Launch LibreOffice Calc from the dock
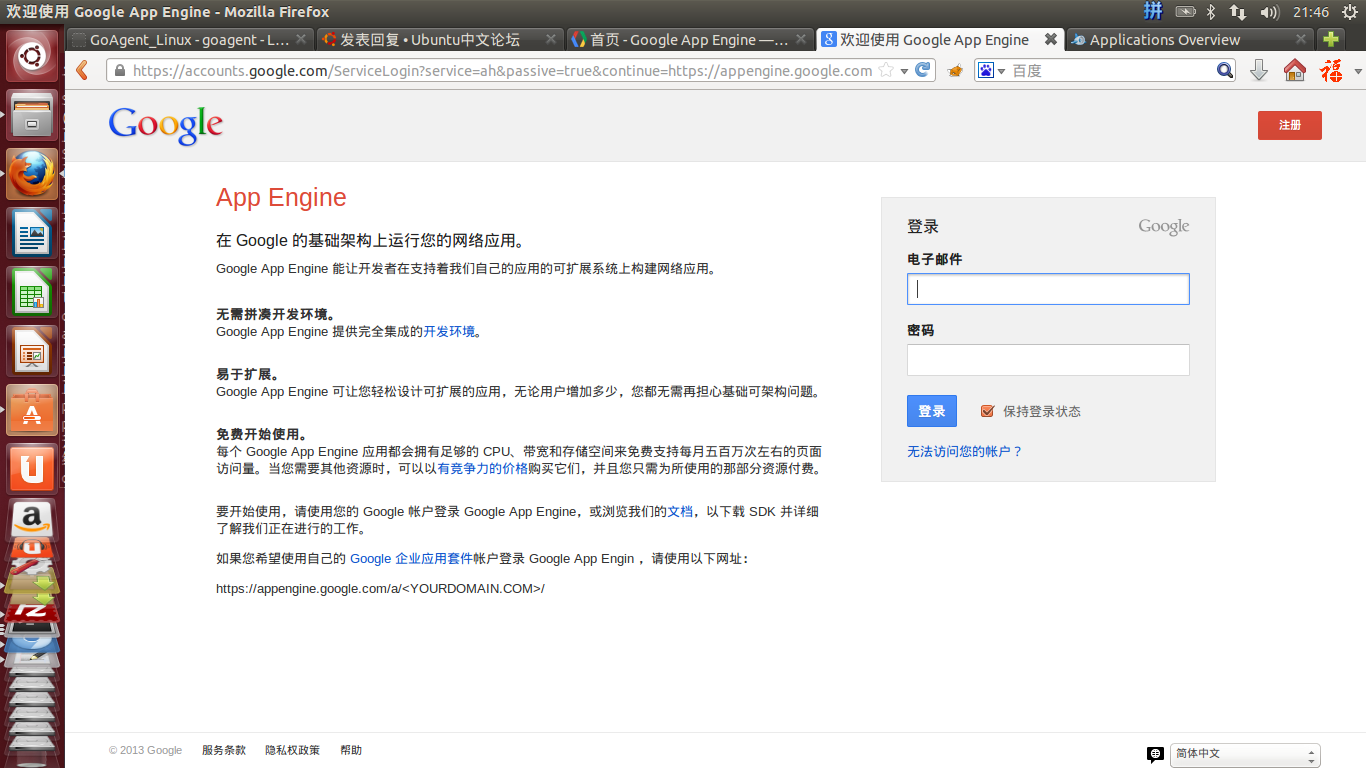This screenshot has width=1366, height=768. point(32,292)
